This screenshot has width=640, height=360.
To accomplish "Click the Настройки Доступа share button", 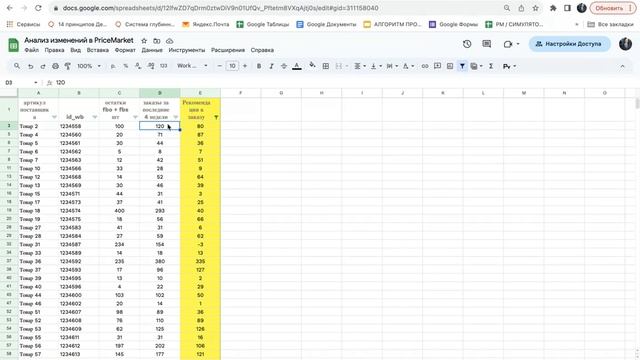I will (569, 44).
